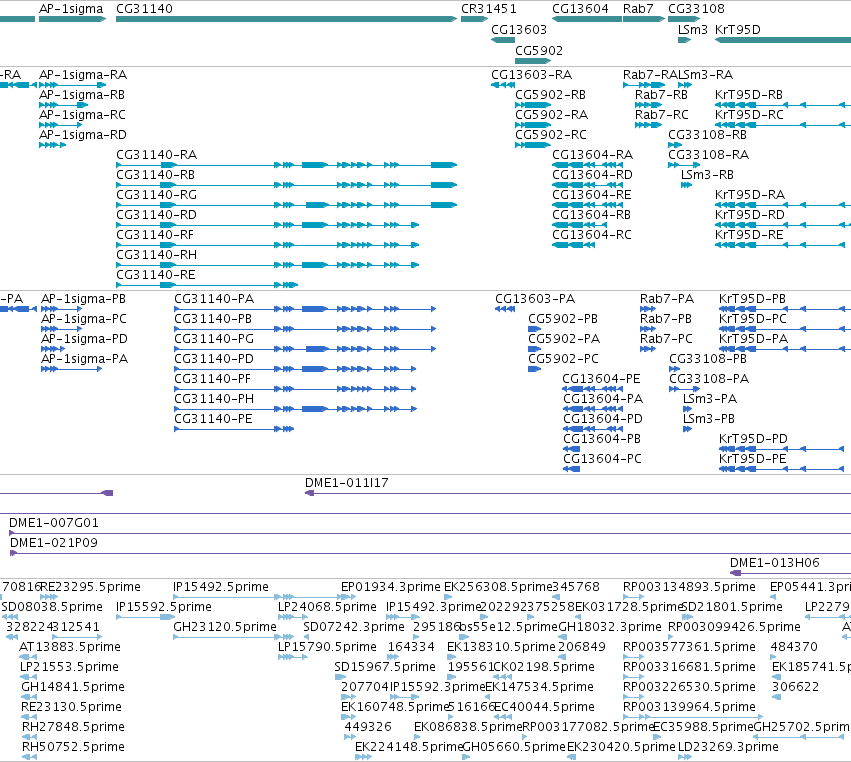Select the CR31451 gene feature
Screen dimensions: 851x762
tap(474, 19)
